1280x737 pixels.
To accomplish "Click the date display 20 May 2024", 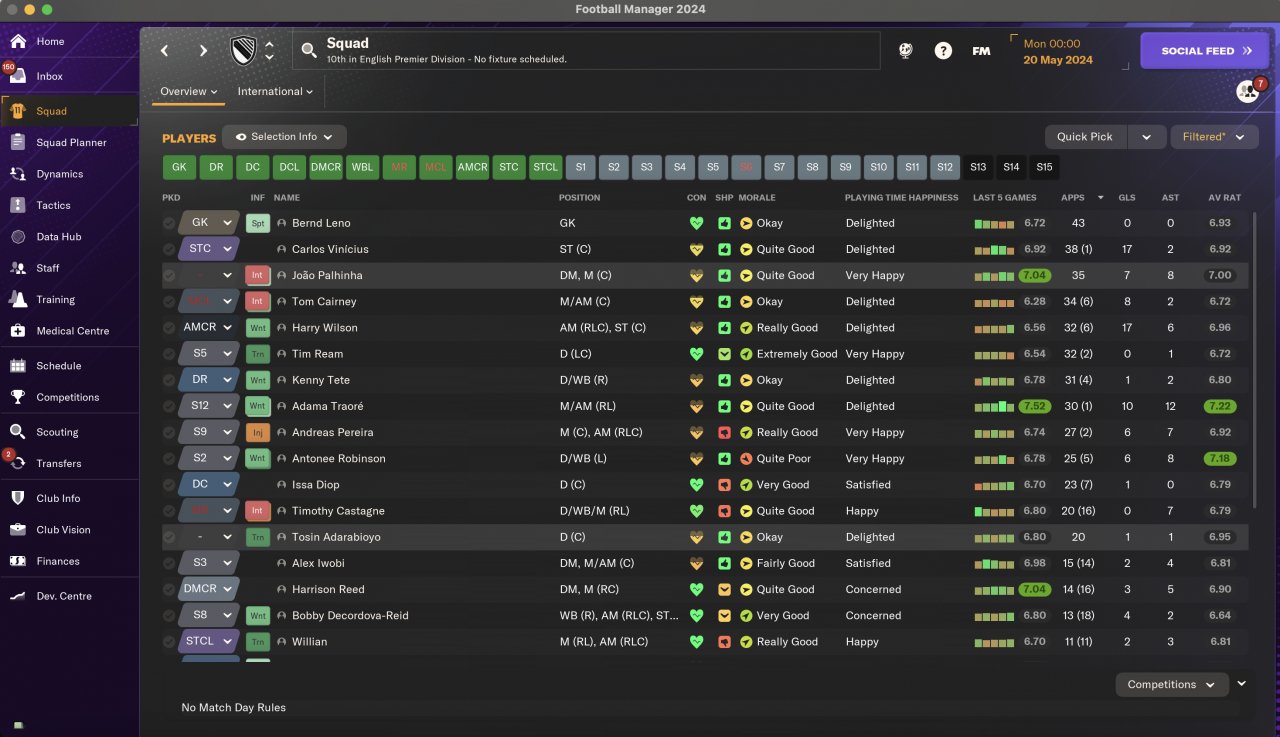I will tap(1058, 60).
